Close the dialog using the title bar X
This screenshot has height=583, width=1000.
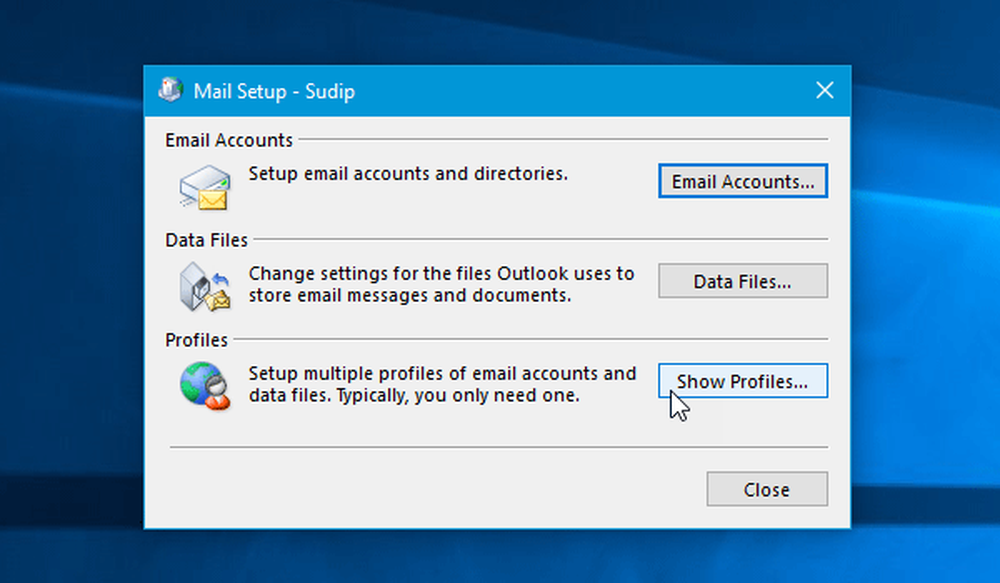[824, 91]
